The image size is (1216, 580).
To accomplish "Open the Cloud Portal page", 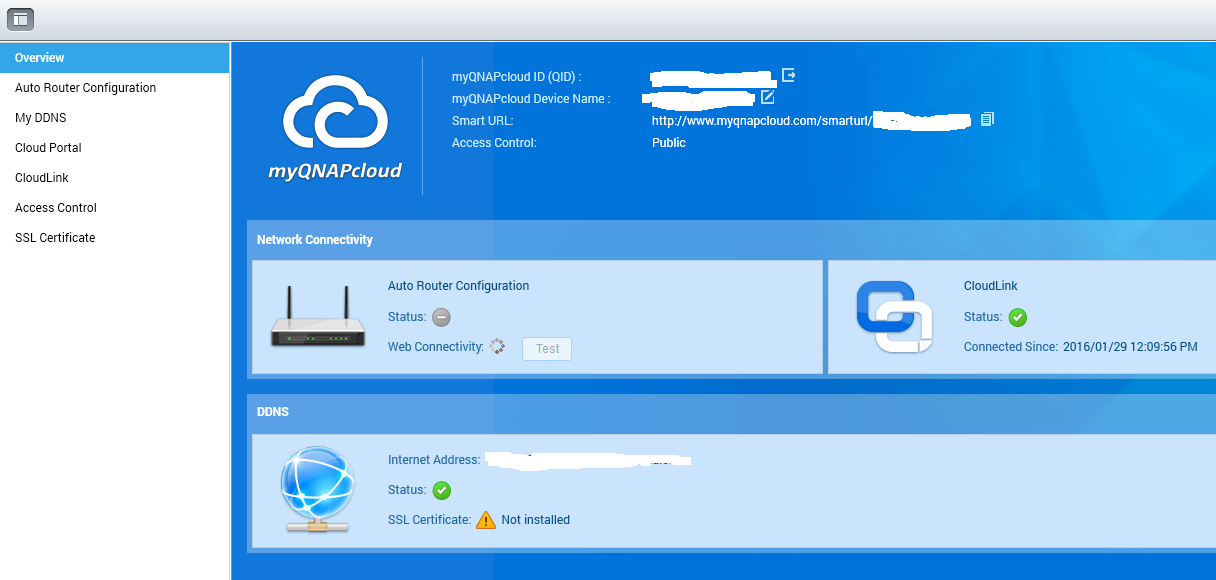I will tap(48, 148).
